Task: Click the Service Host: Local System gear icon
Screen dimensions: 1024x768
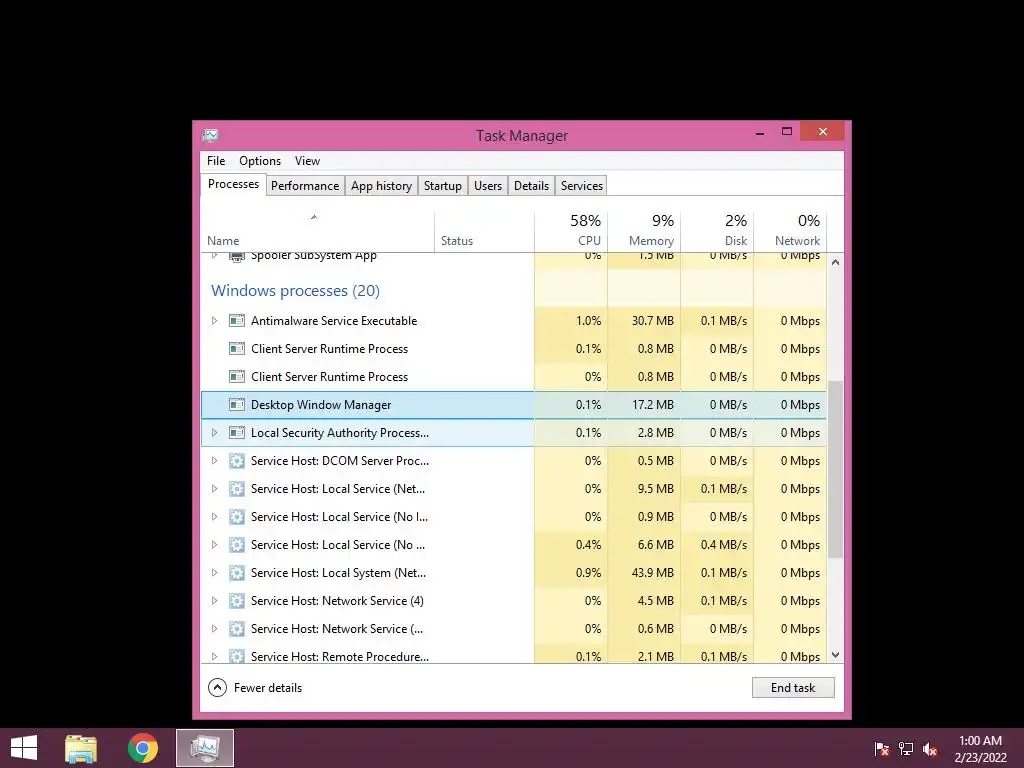Action: [237, 573]
